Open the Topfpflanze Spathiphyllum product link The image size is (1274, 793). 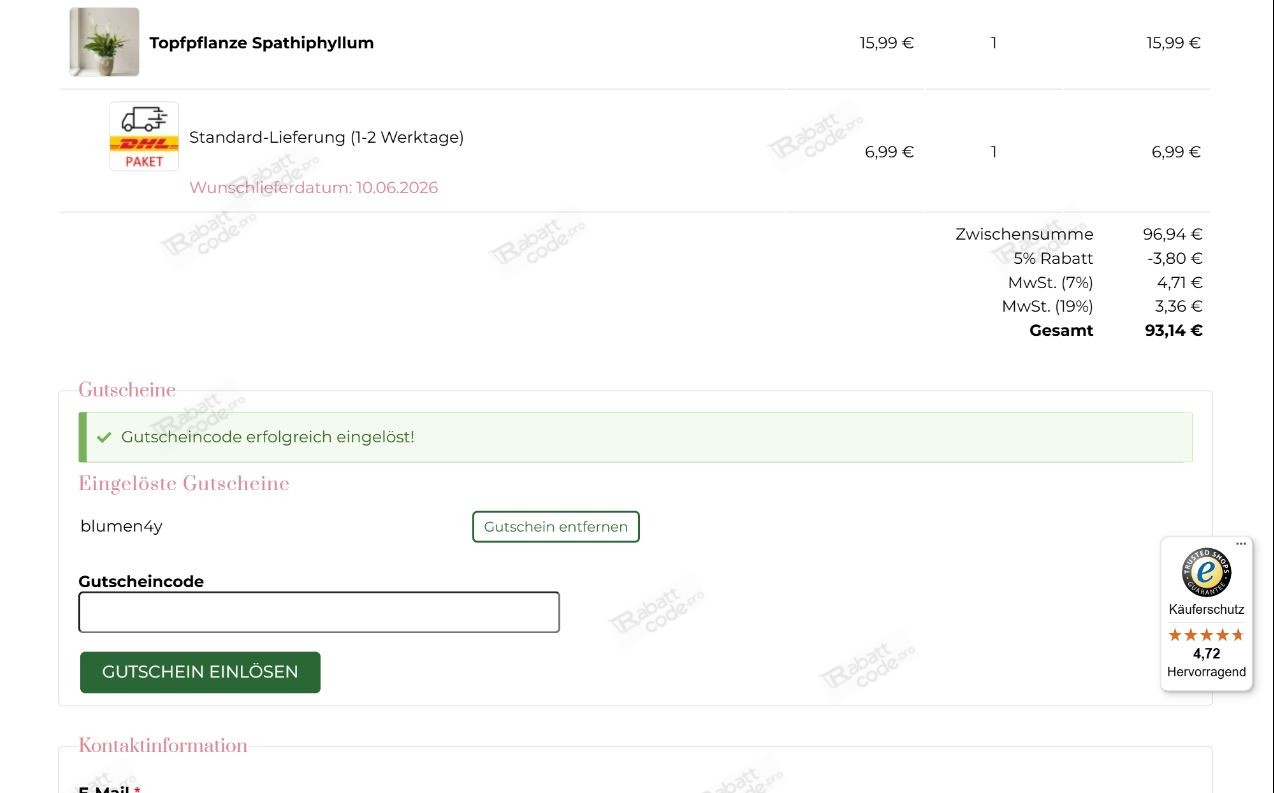click(x=262, y=43)
